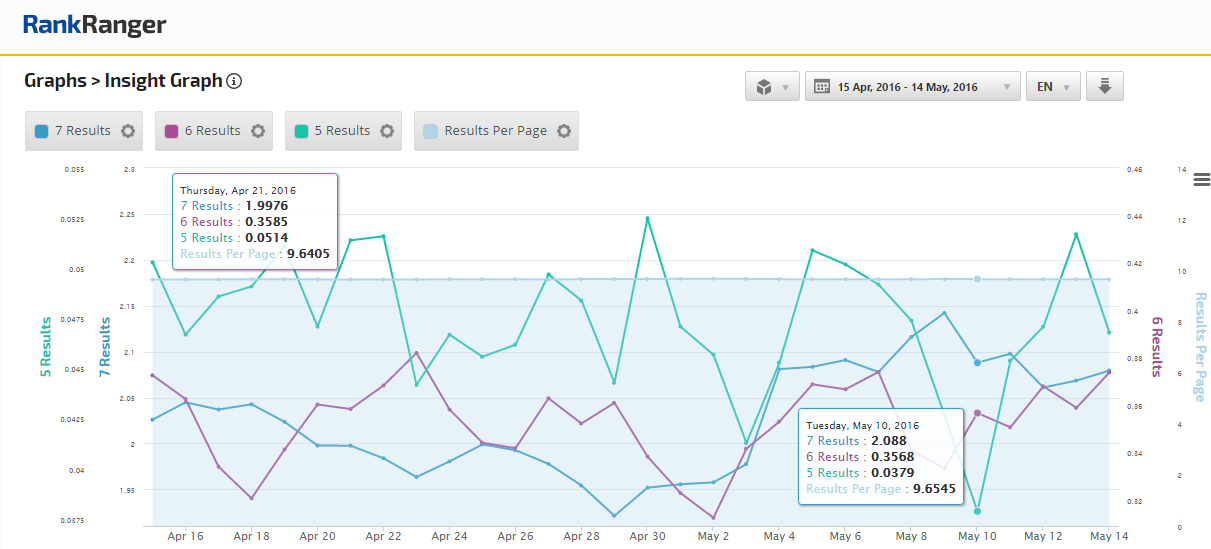Toggle the 6 Results series visibility
The width and height of the screenshot is (1211, 549).
coord(212,131)
